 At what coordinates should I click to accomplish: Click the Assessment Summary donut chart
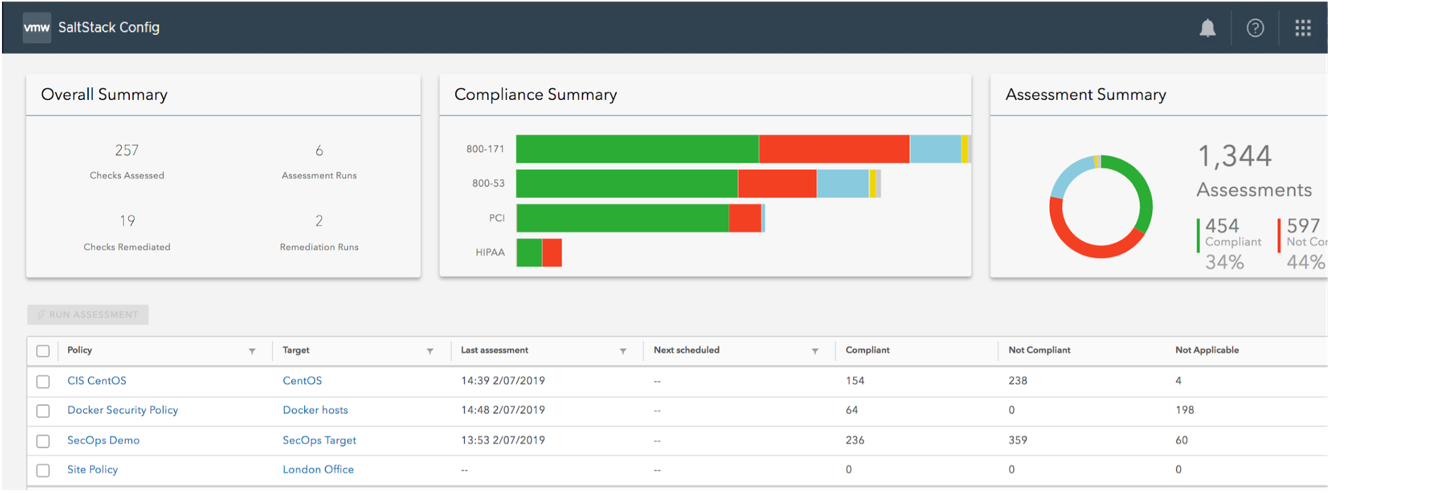tap(1101, 207)
